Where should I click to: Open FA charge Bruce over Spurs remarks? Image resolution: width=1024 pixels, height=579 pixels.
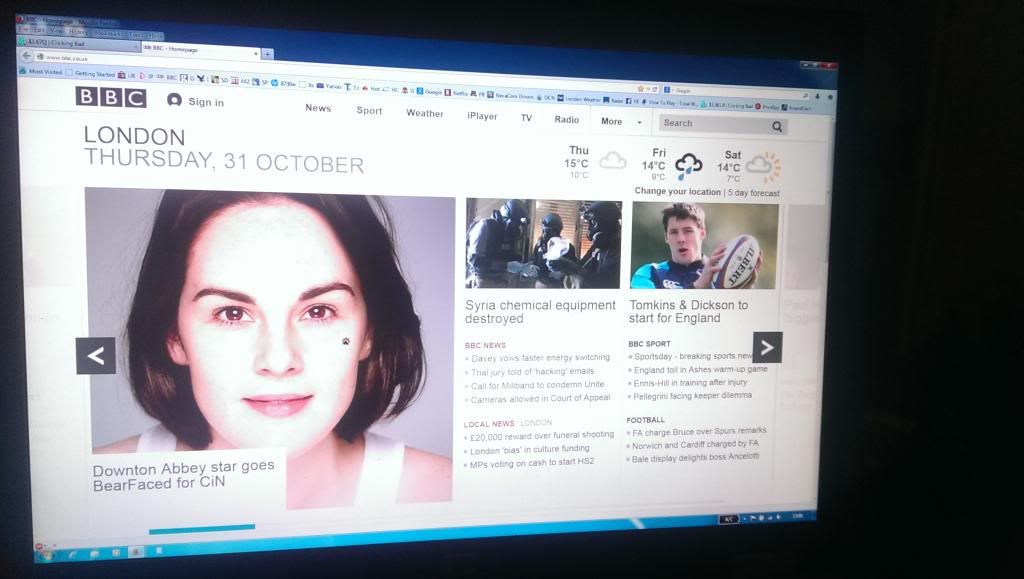click(699, 431)
